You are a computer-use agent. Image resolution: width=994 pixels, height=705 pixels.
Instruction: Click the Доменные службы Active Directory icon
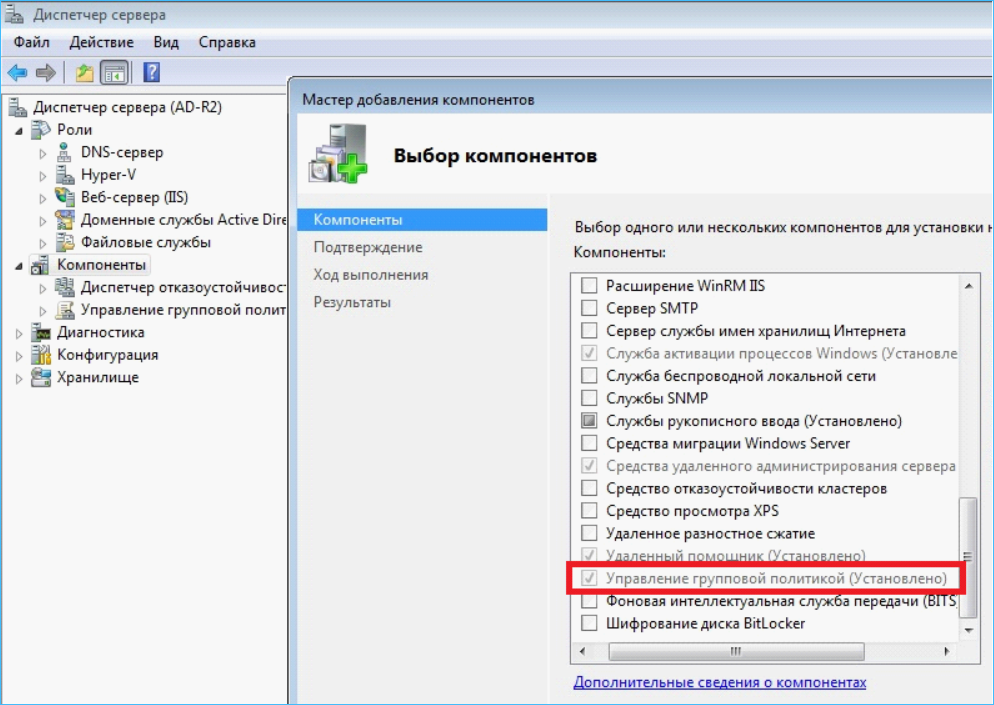point(65,219)
